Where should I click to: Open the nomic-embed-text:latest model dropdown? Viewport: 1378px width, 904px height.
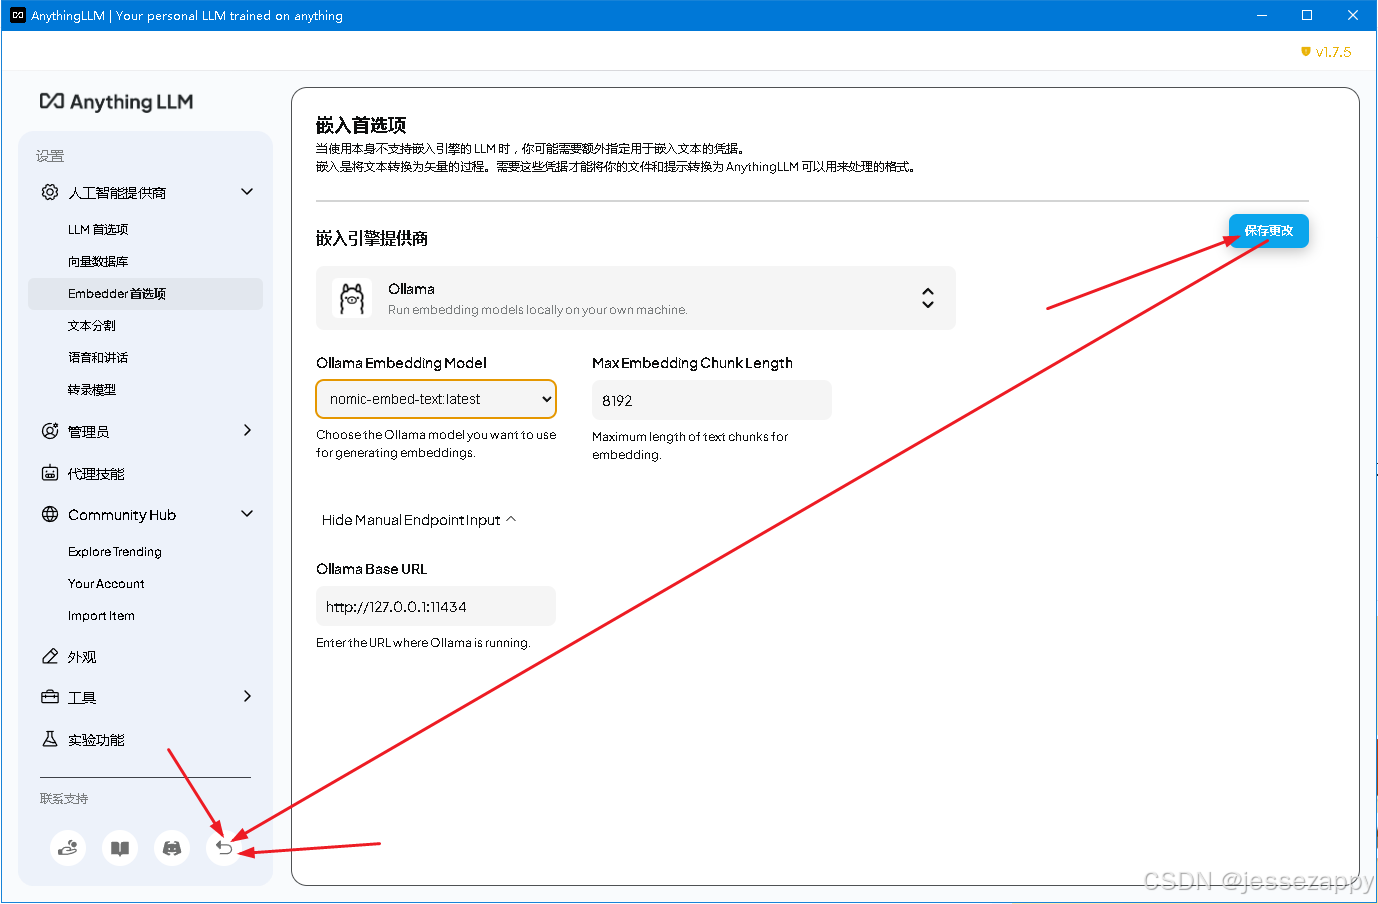point(436,399)
